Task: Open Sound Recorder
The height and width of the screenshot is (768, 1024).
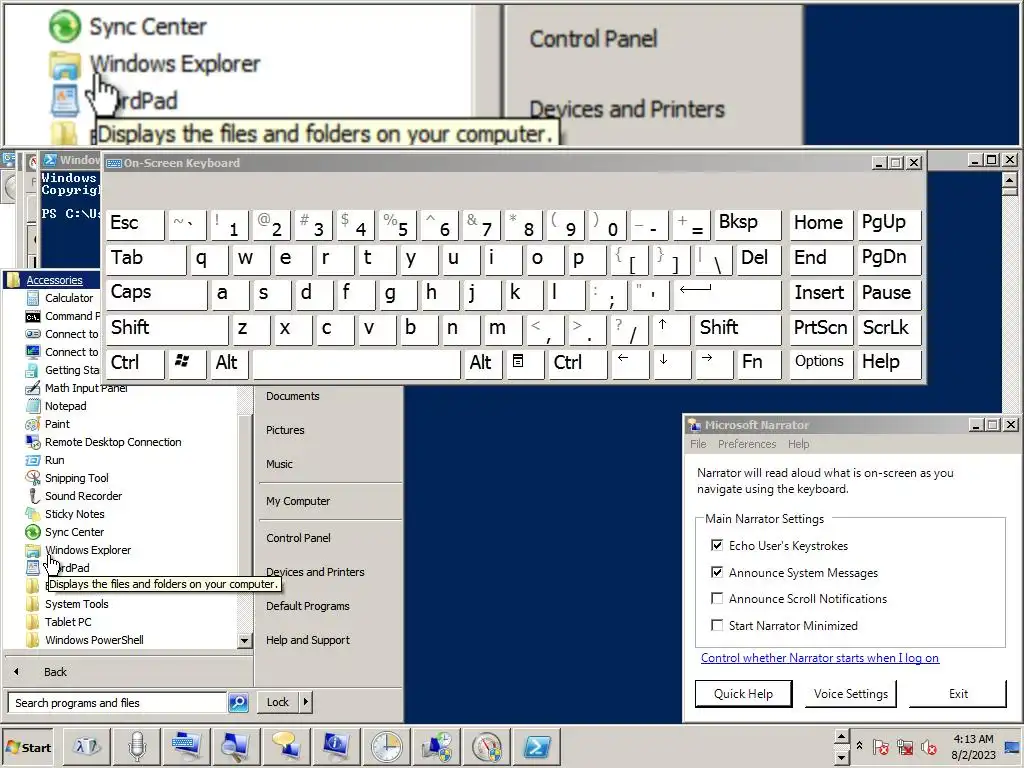Action: (74, 496)
